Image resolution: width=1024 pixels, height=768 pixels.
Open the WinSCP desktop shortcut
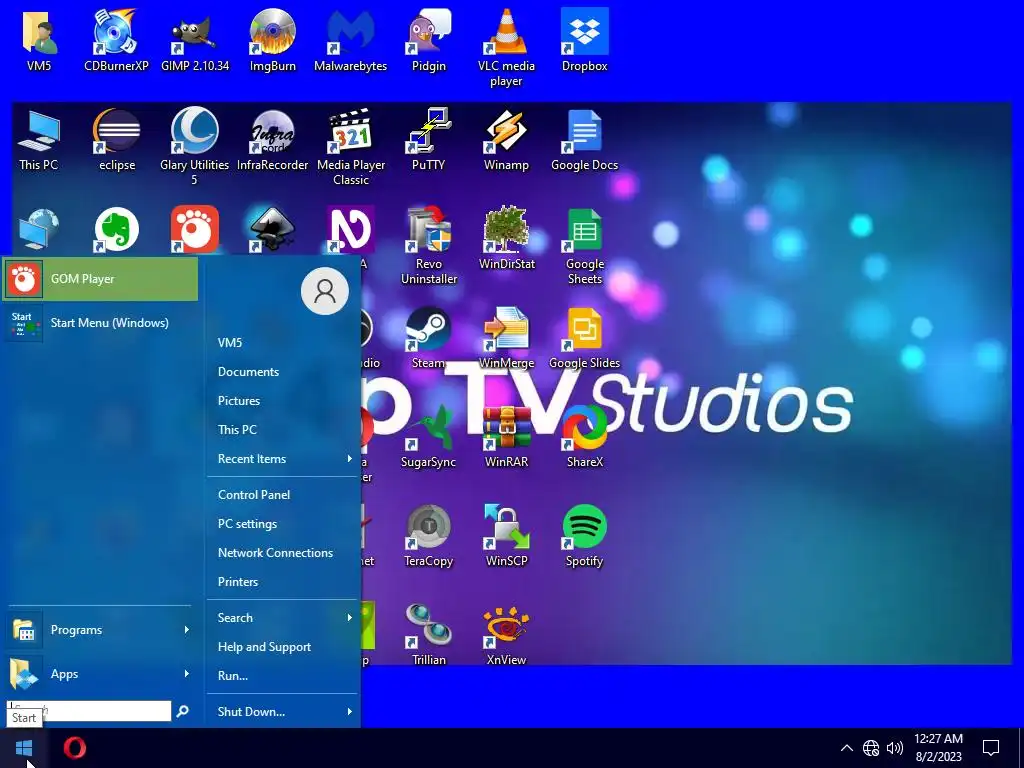(506, 536)
